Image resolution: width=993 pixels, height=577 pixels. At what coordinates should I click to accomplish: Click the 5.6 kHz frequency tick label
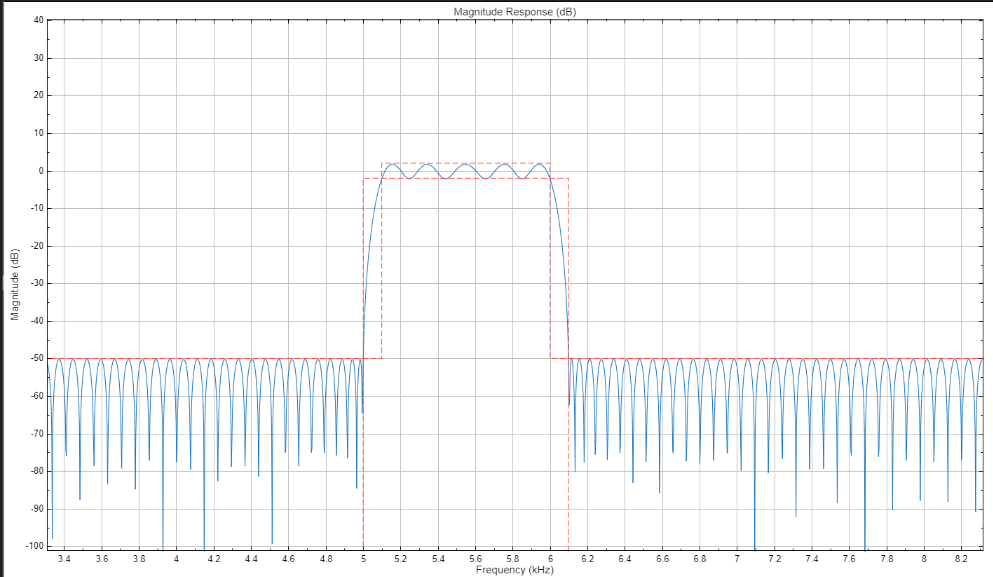pos(475,558)
